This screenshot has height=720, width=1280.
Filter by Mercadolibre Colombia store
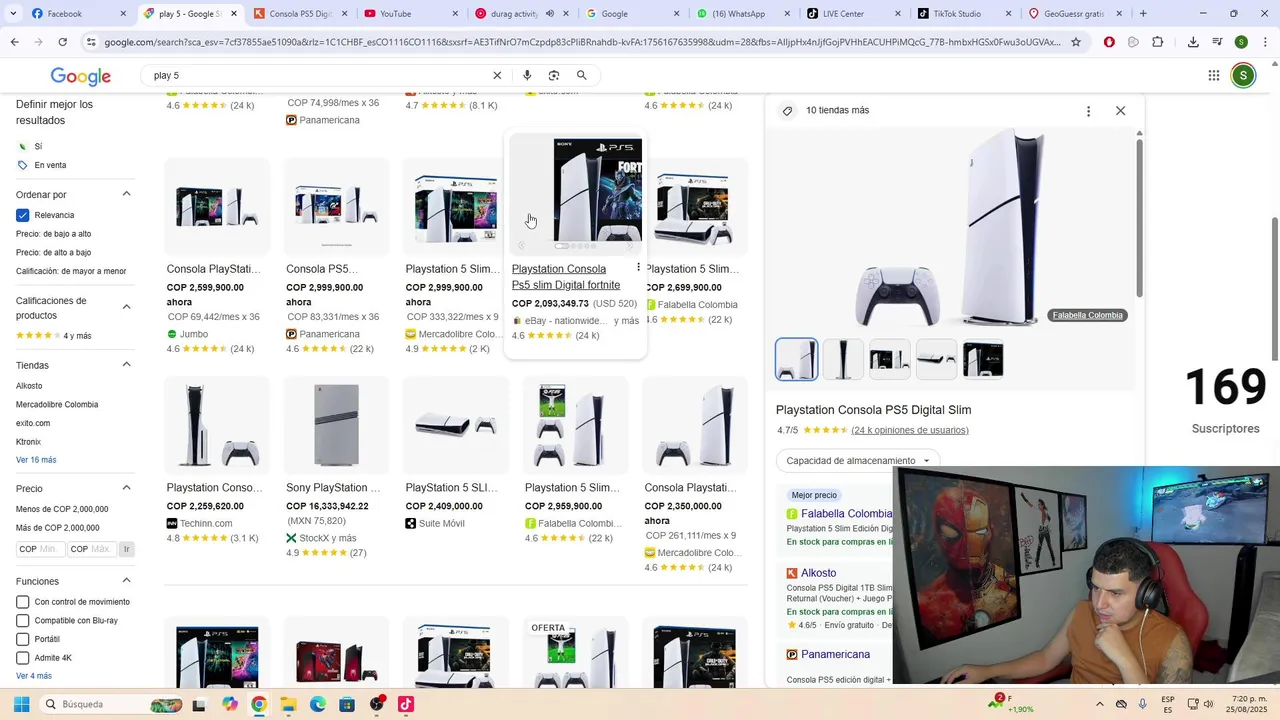click(57, 405)
